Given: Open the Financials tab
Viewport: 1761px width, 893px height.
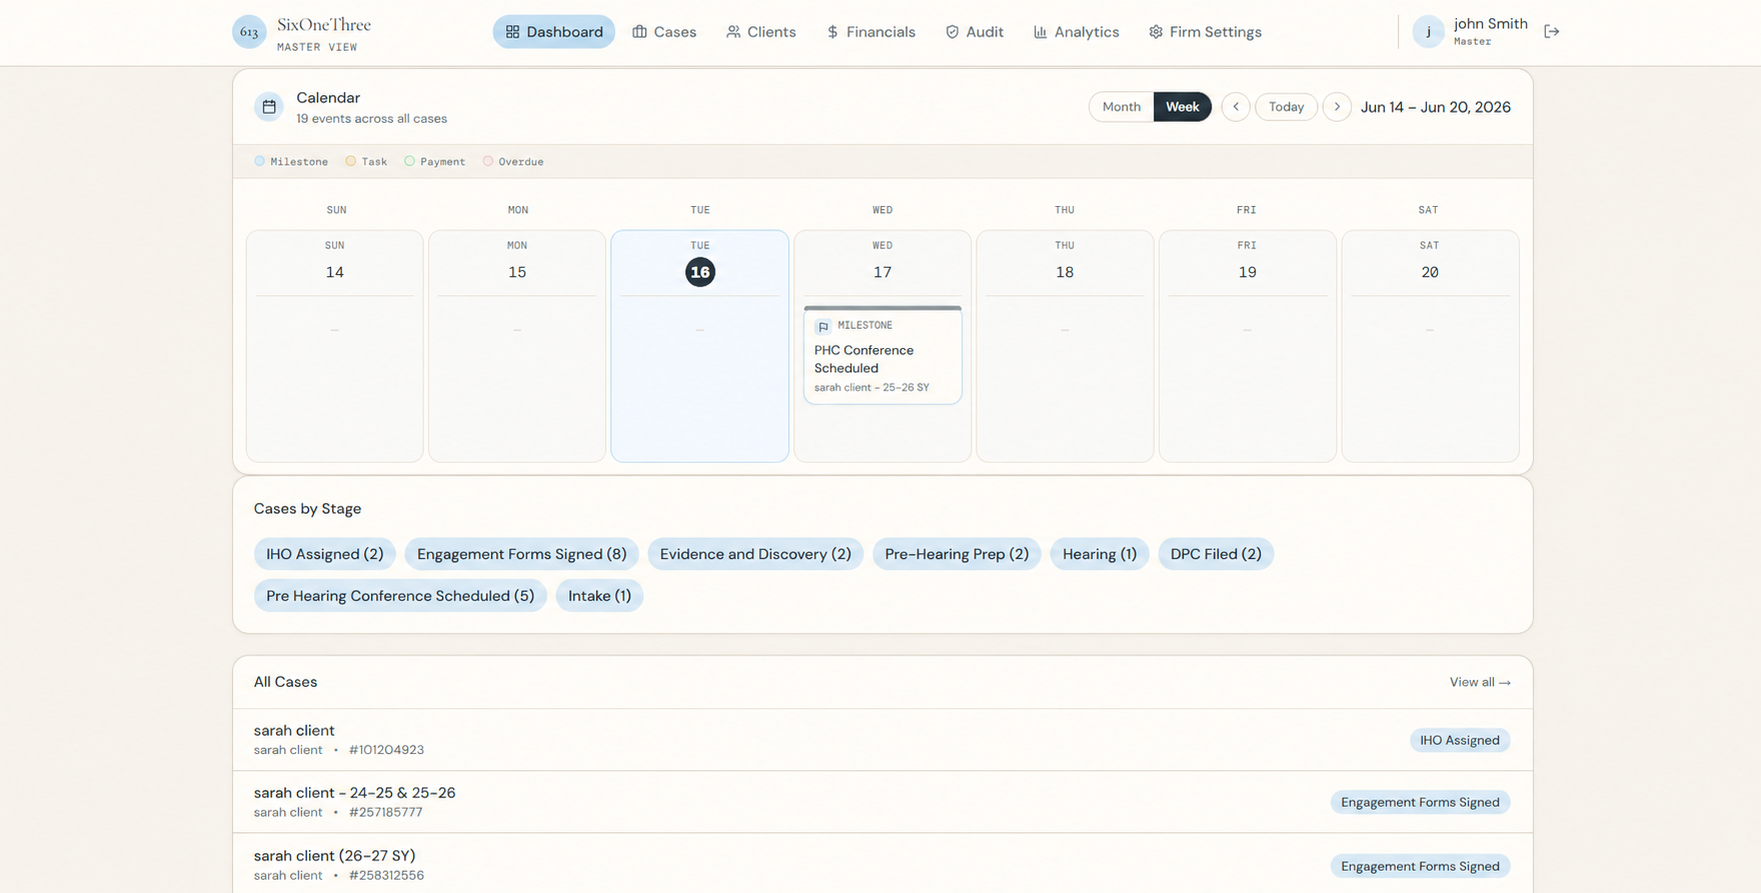Looking at the screenshot, I should click(871, 32).
